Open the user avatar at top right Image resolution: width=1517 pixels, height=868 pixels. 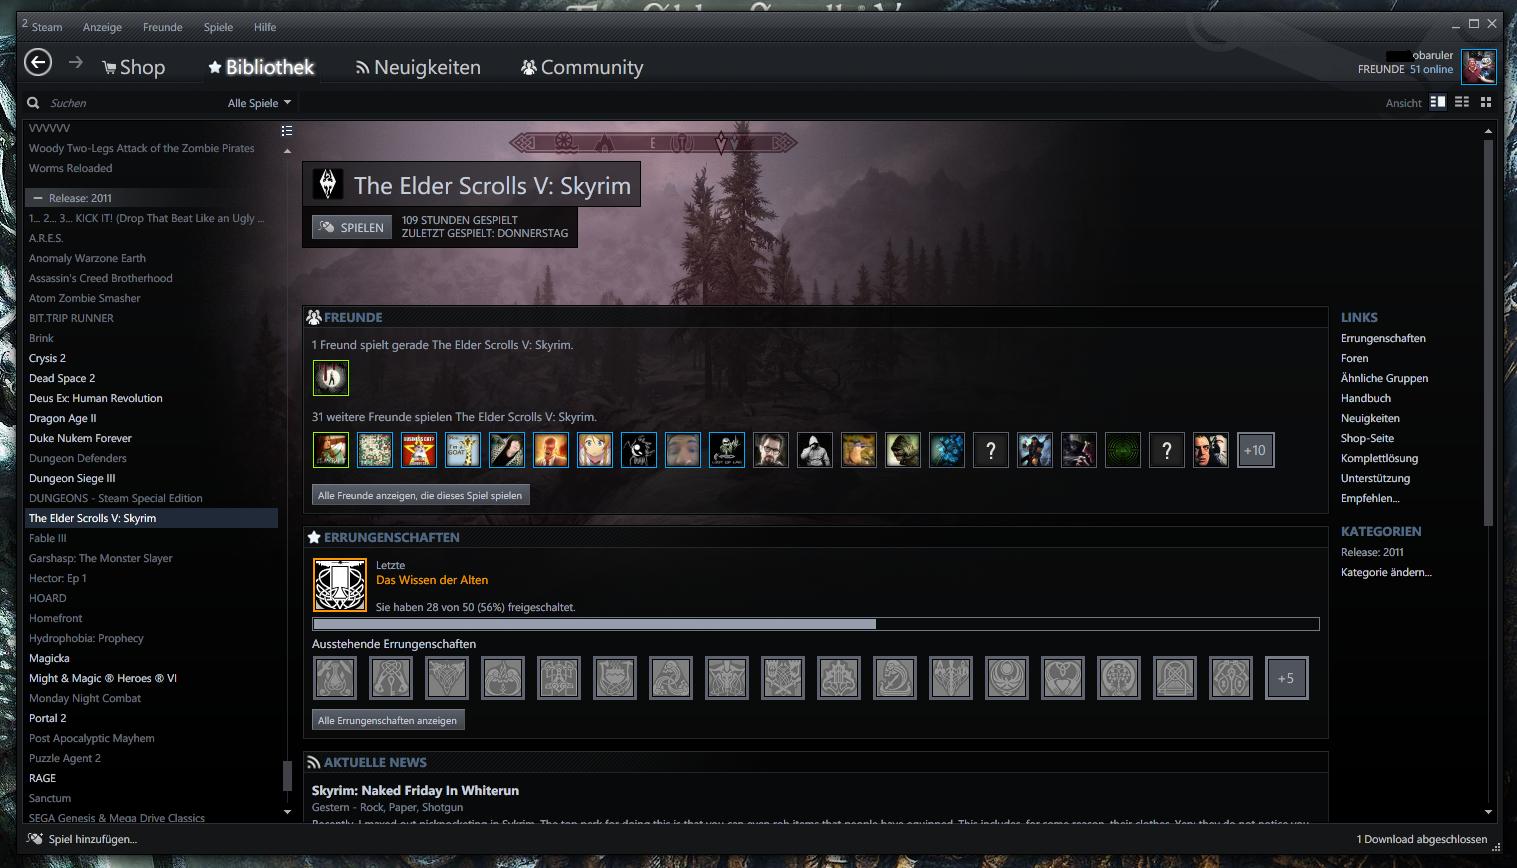click(x=1478, y=67)
